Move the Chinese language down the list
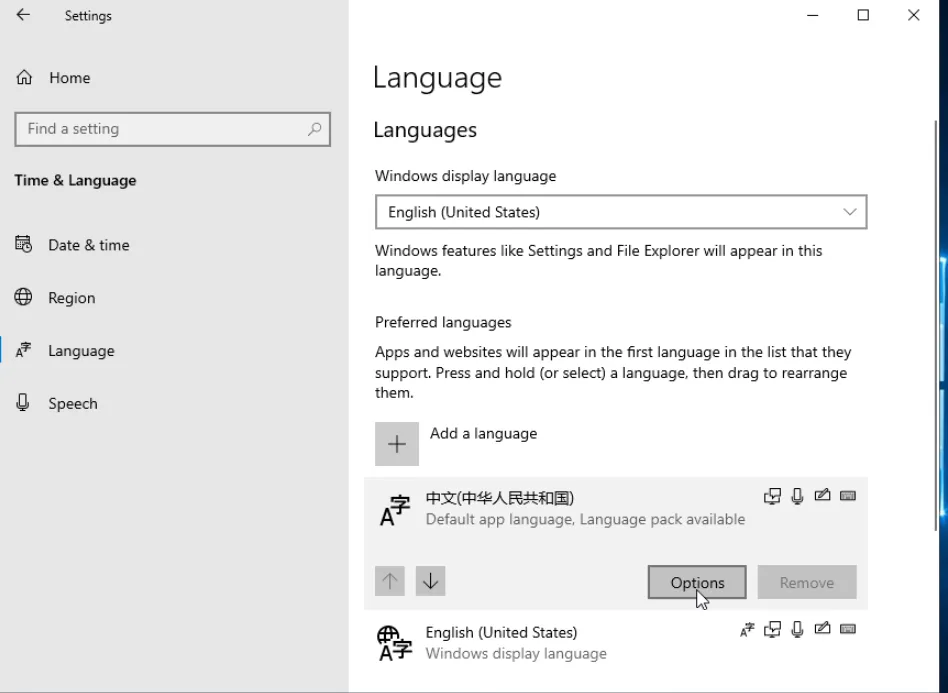The height and width of the screenshot is (693, 948). coord(430,581)
